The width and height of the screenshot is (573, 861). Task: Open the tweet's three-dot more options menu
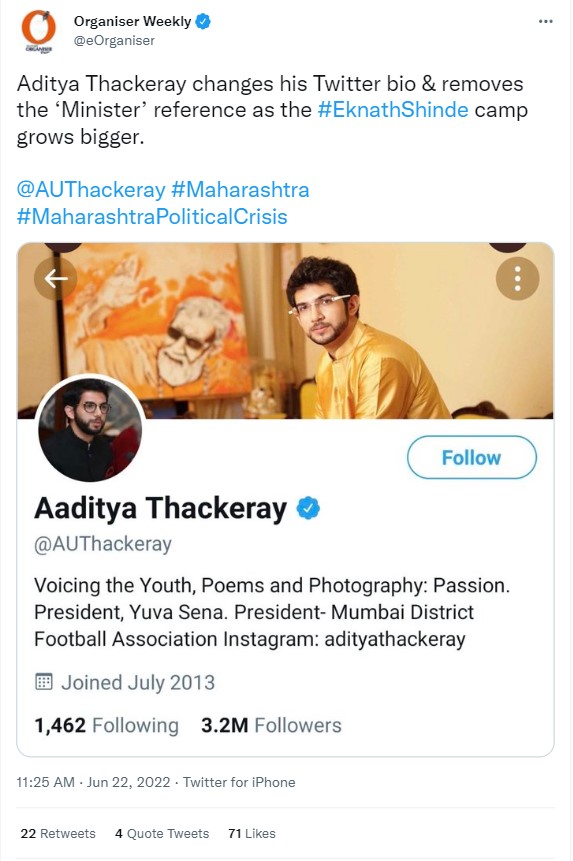[545, 21]
